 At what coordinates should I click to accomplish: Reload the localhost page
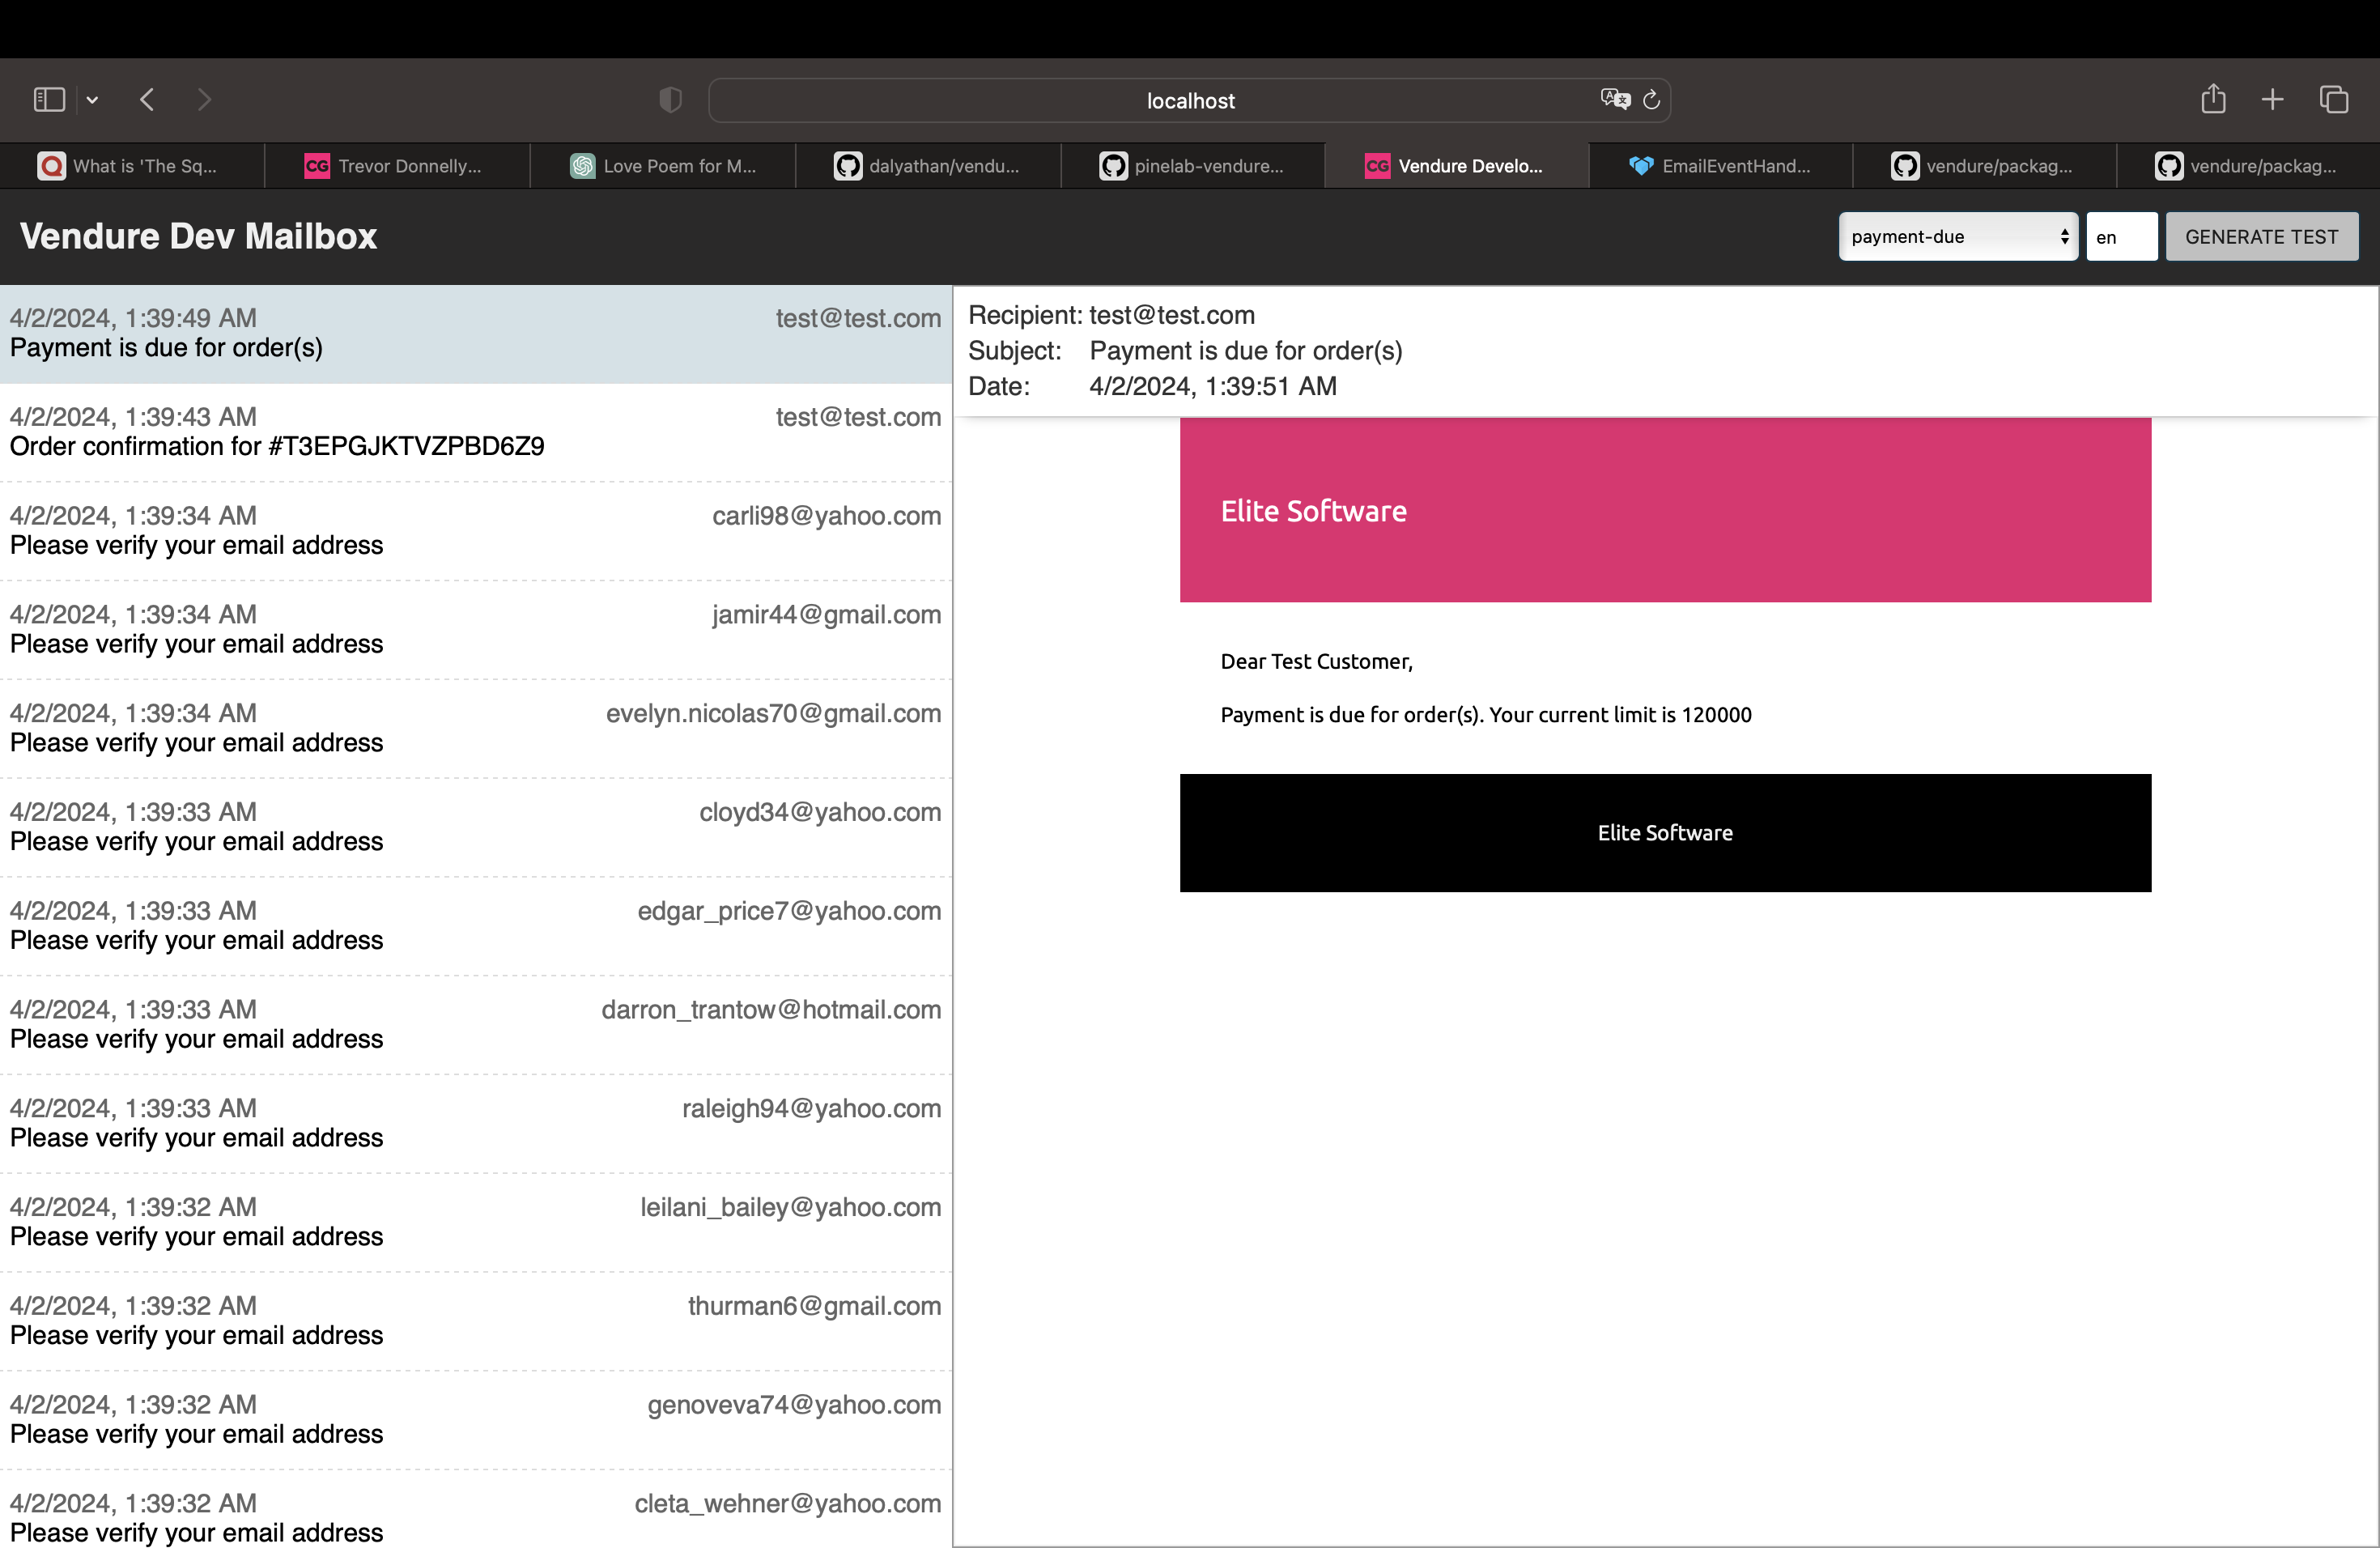(x=1652, y=100)
